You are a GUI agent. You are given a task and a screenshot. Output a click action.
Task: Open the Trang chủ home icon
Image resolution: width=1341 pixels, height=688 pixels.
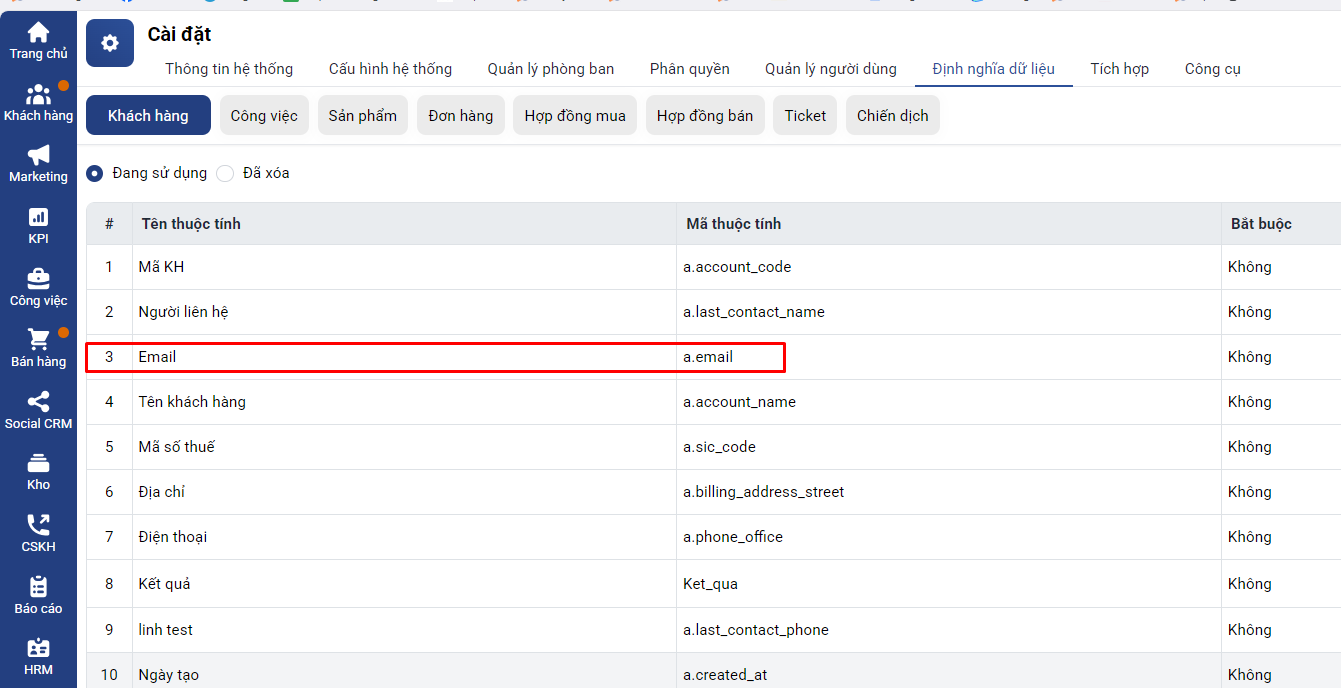(38, 33)
